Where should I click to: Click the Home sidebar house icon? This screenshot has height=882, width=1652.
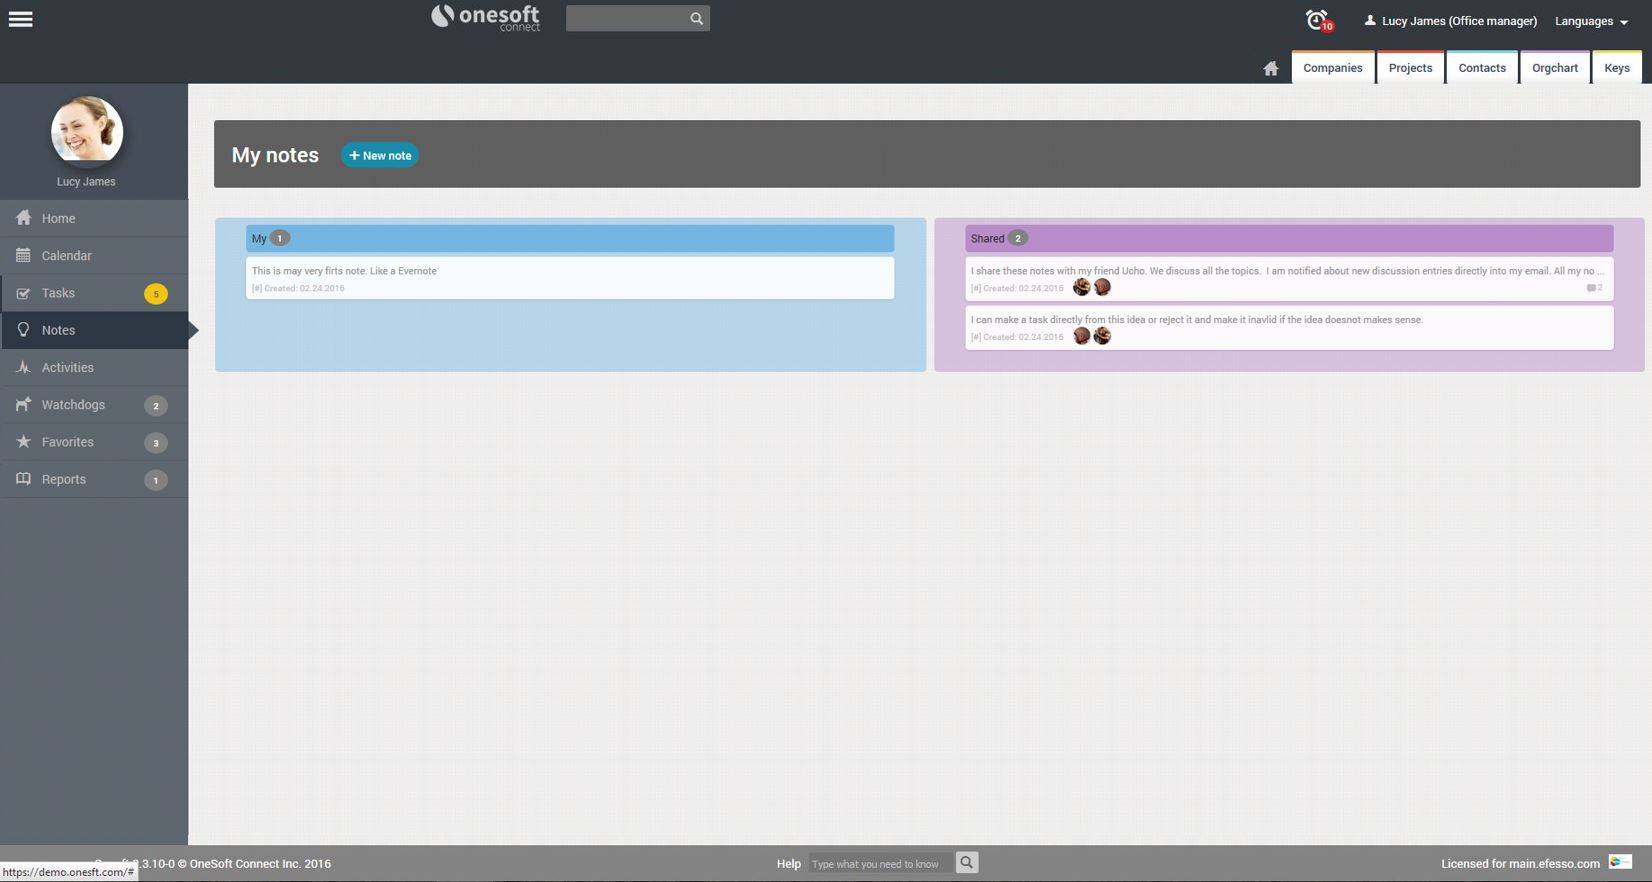[23, 218]
